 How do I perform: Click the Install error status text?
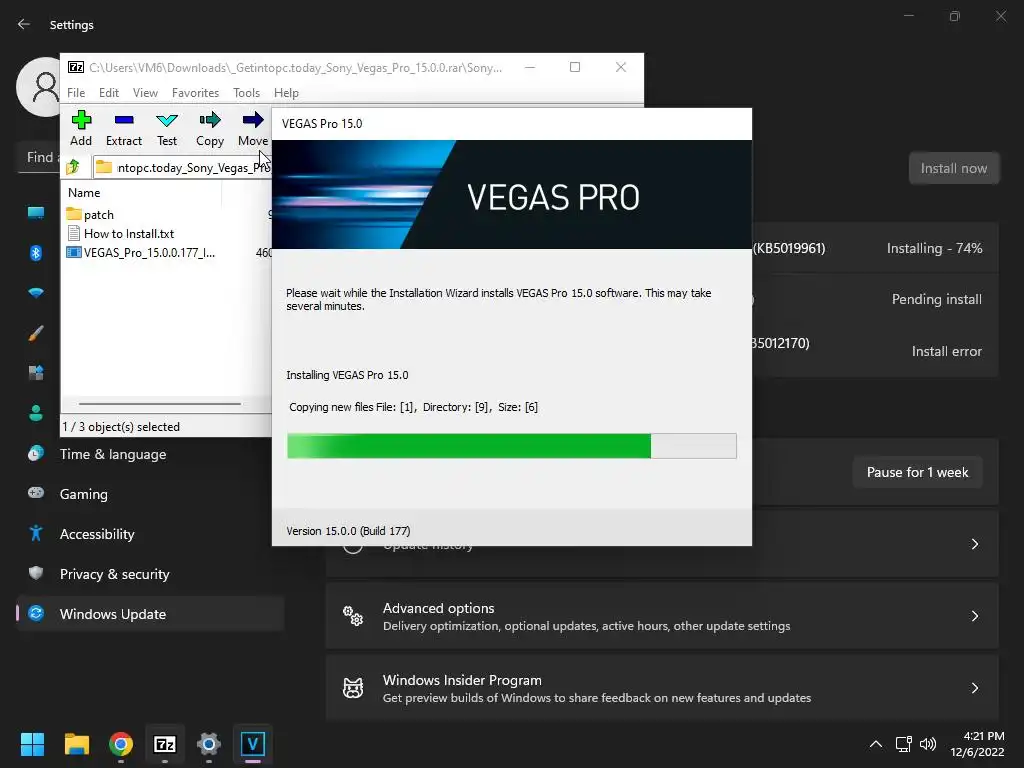click(x=946, y=351)
